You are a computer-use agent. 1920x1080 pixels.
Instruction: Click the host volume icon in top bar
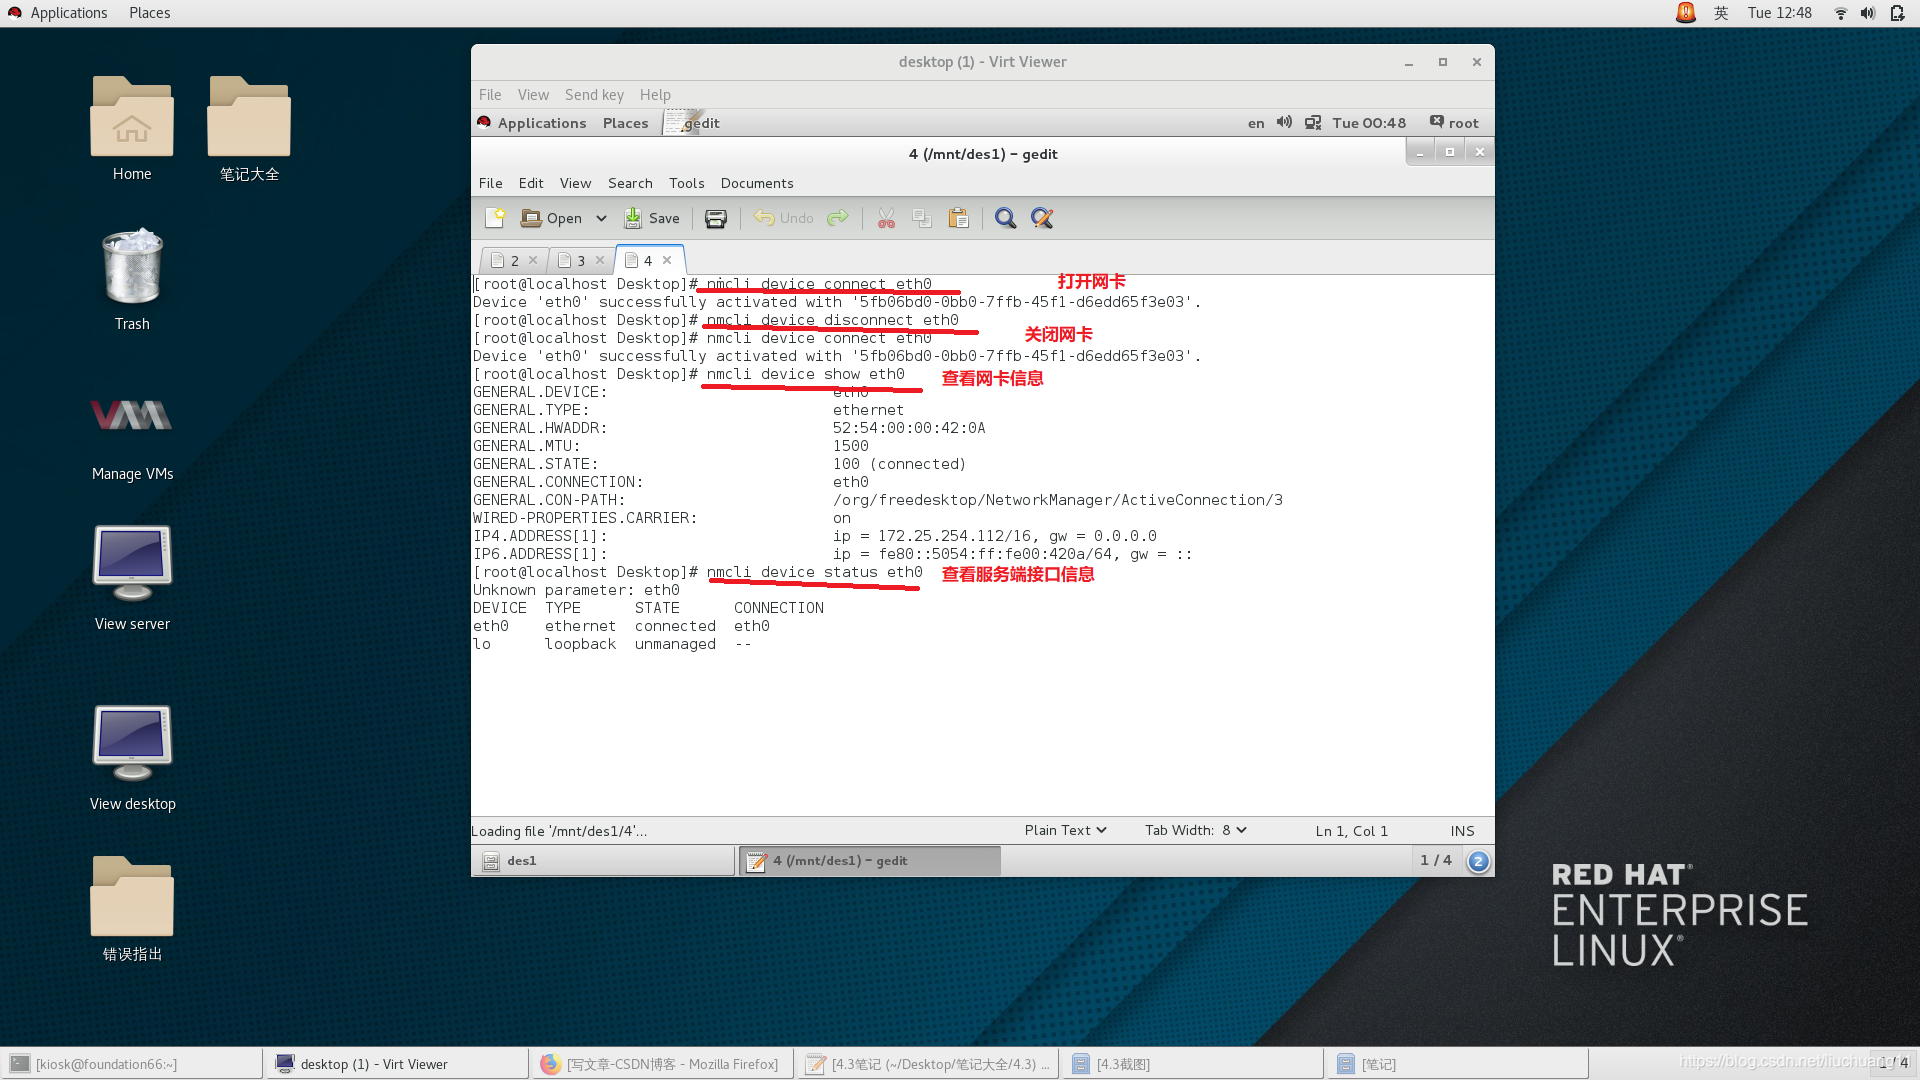(1867, 13)
